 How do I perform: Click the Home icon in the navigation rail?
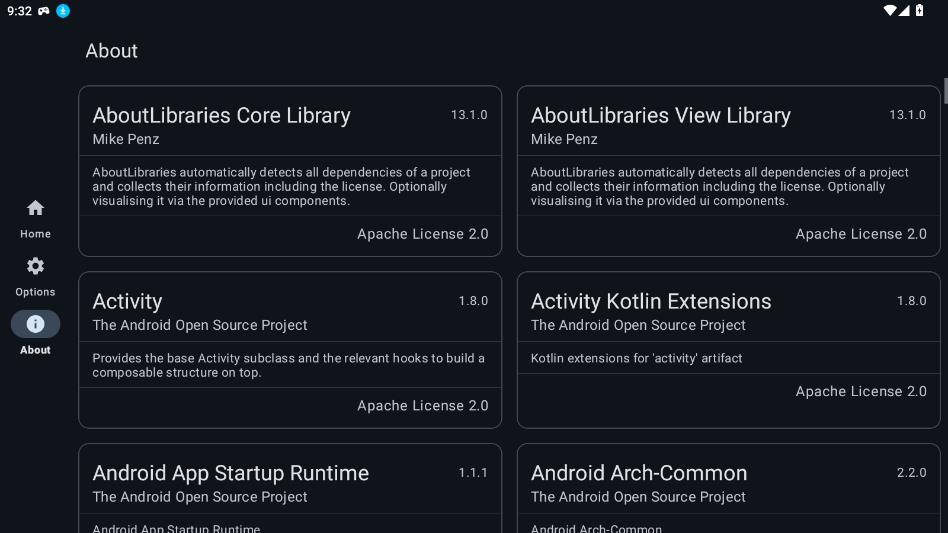[35, 208]
